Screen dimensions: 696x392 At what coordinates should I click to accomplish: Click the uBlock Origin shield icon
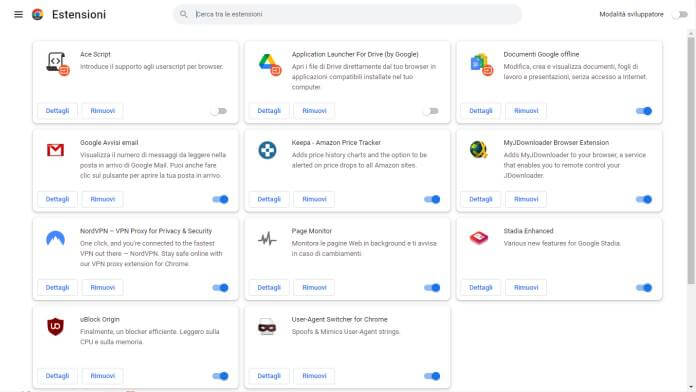(x=55, y=327)
